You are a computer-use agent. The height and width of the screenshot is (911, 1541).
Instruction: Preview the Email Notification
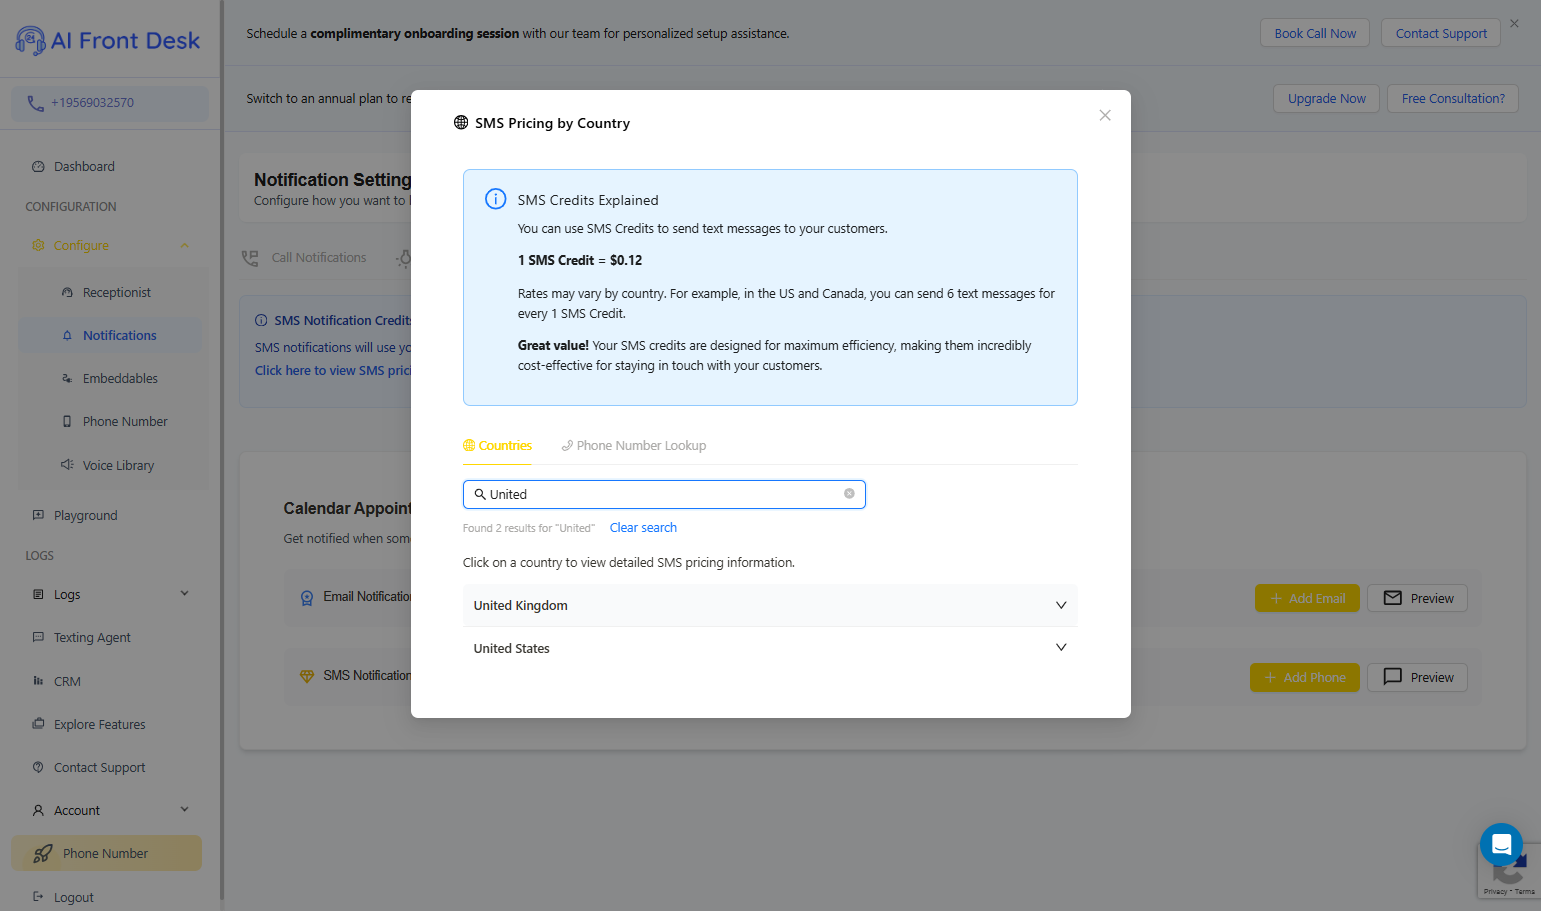pos(1418,598)
